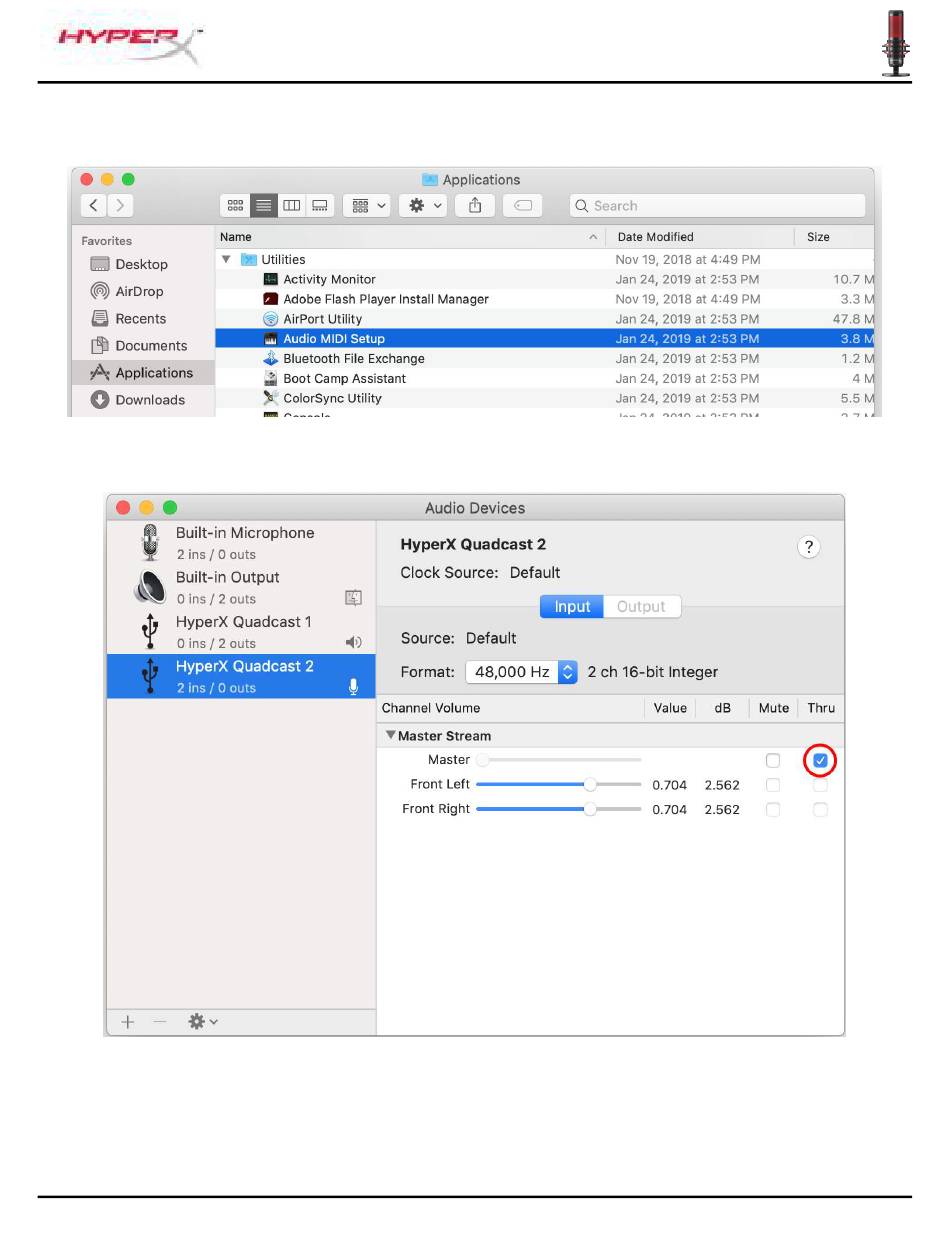This screenshot has height=1260, width=950.
Task: Switch Finder to icon view
Action: click(x=235, y=206)
